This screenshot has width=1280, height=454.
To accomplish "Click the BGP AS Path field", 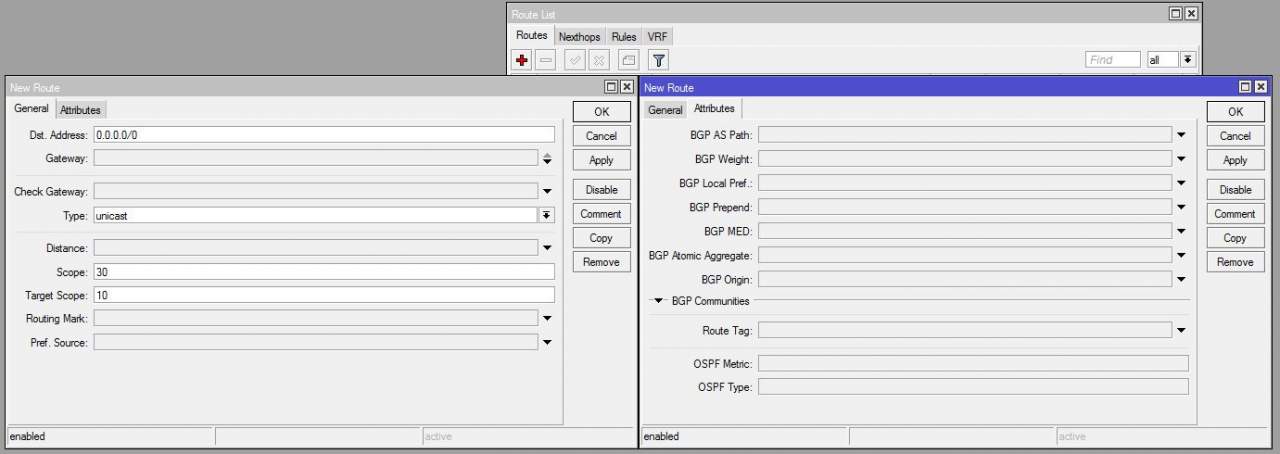I will click(x=965, y=134).
